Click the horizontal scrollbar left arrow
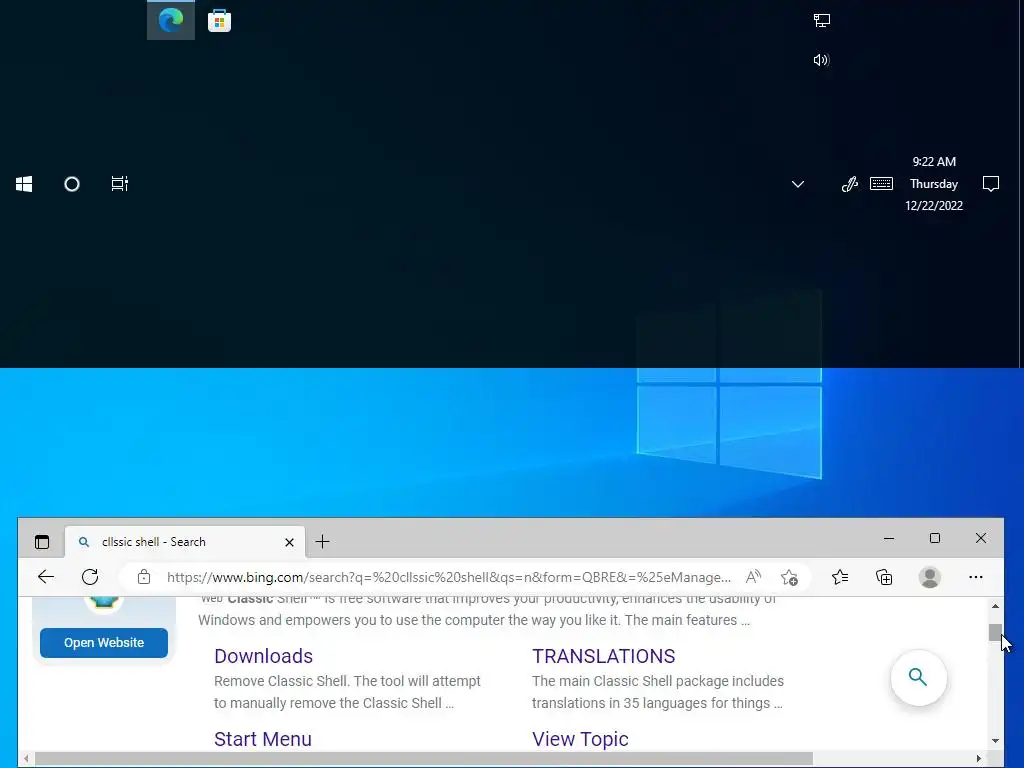 [26, 758]
